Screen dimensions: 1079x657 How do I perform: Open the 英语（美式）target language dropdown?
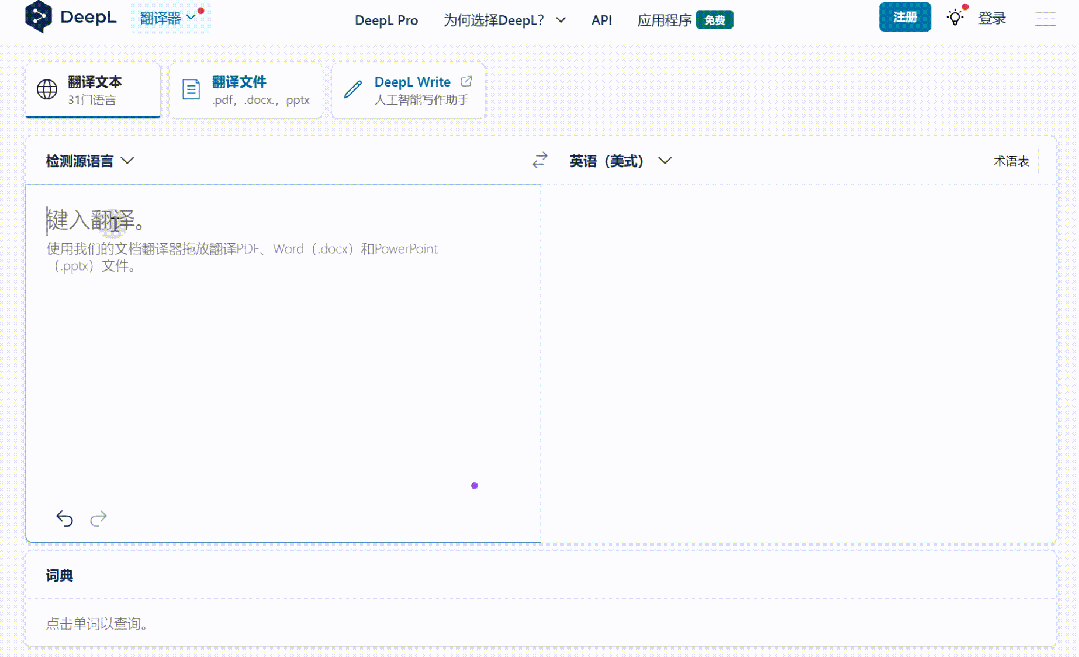click(620, 160)
